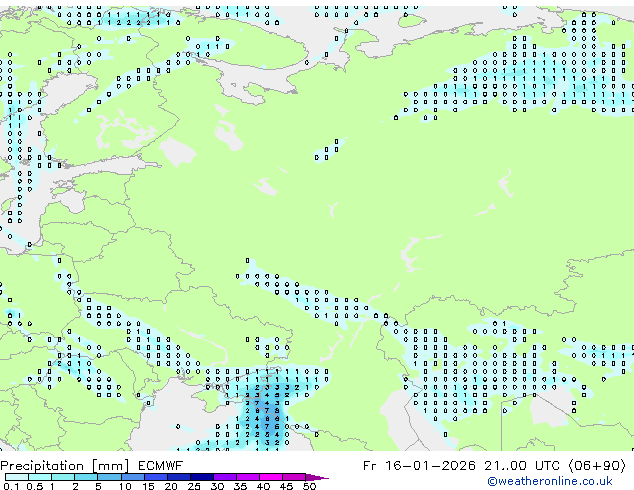Click the 45–50 mm legend color box
Viewport: 634px width, 490px height.
tap(294, 477)
